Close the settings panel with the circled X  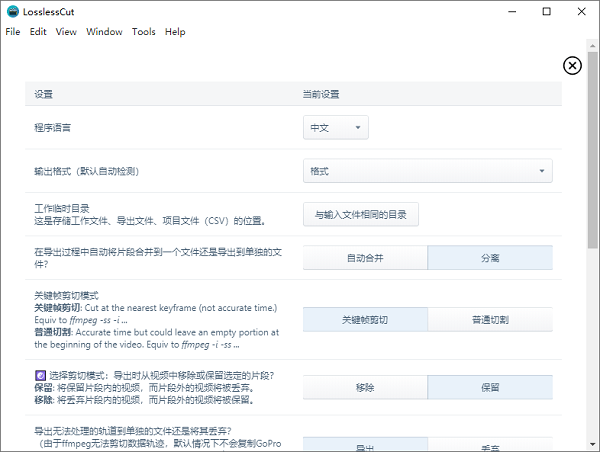572,66
